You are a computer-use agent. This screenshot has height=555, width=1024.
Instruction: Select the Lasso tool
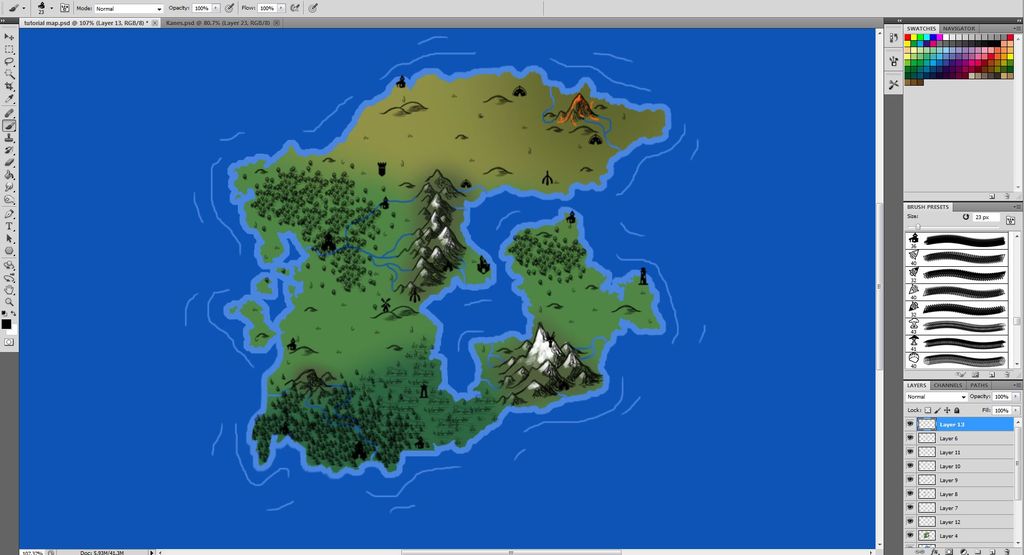pos(9,62)
